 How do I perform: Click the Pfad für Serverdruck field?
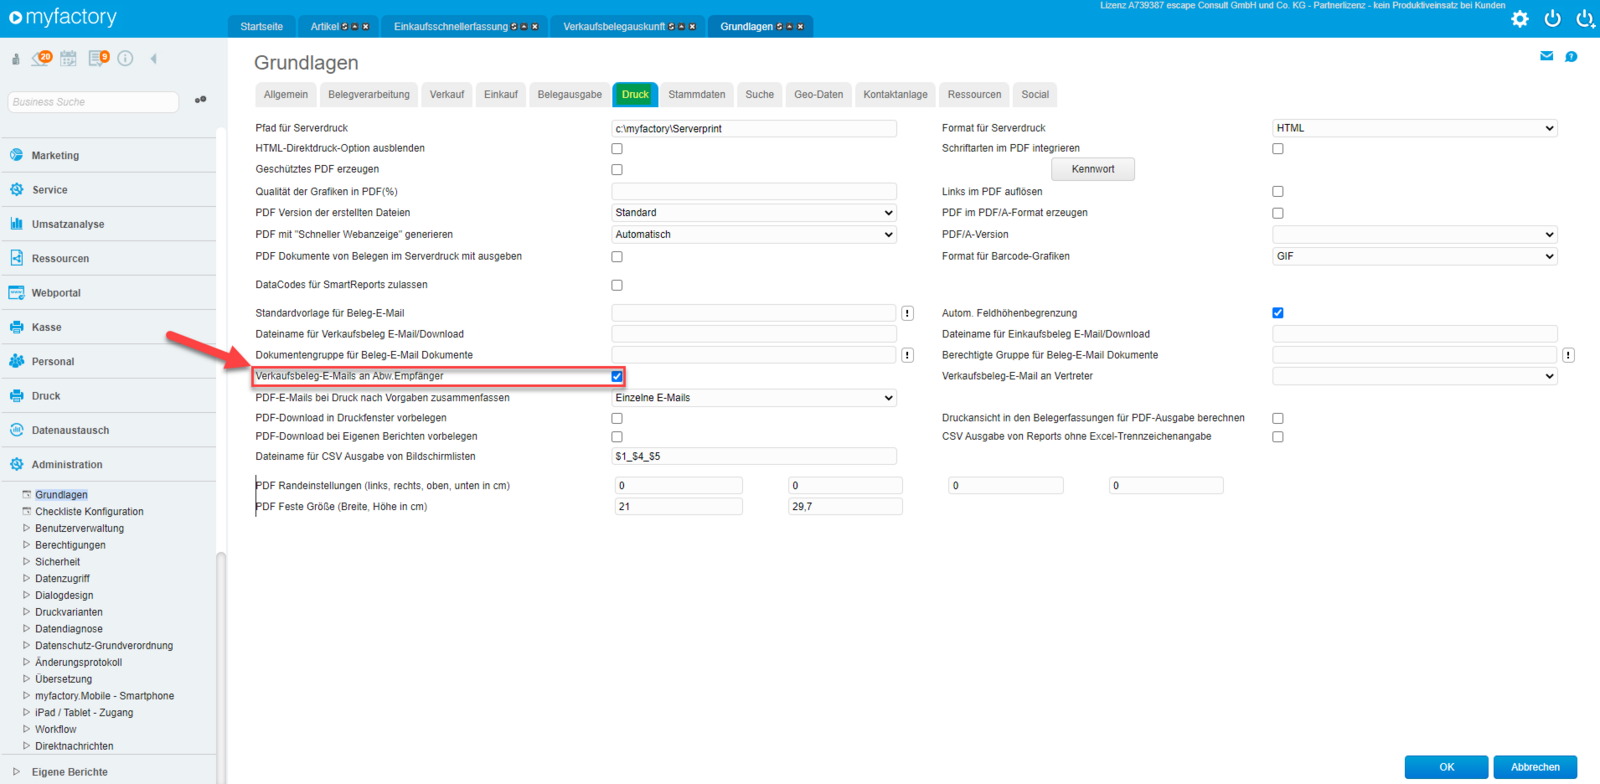[x=754, y=128]
